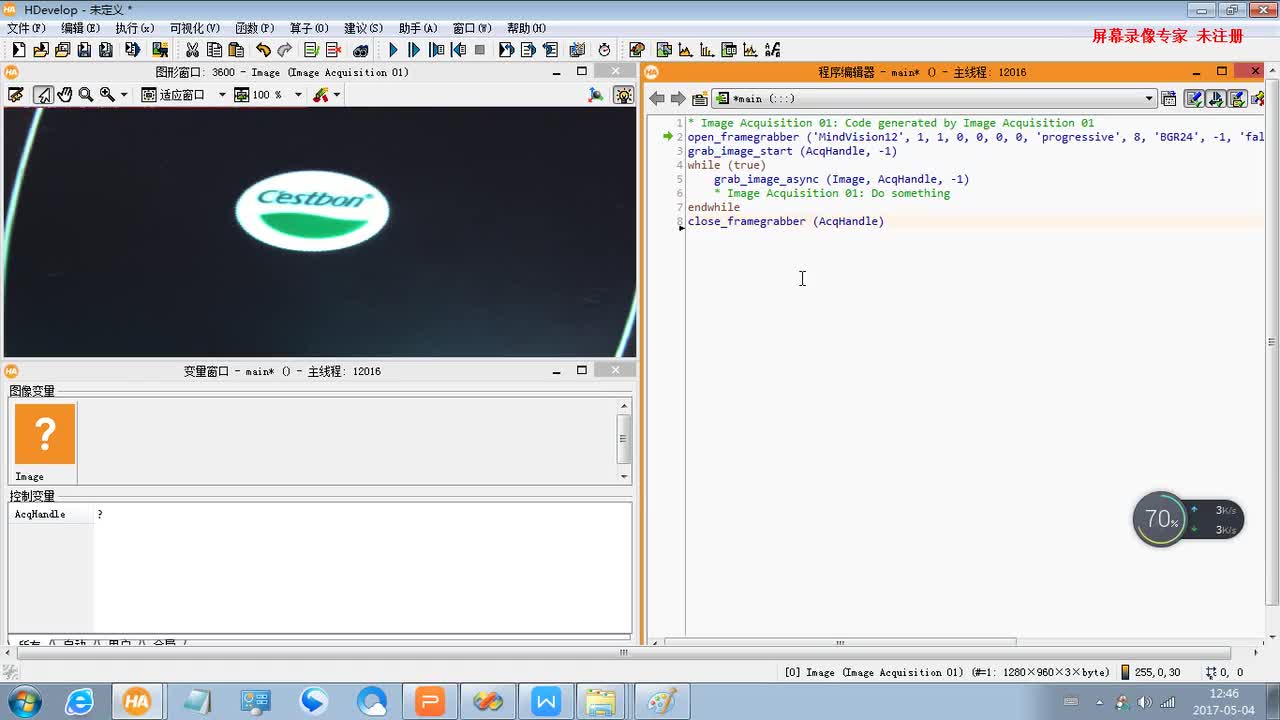Image resolution: width=1280 pixels, height=720 pixels.
Task: Open the WPS Writer taskbar icon
Action: click(546, 702)
